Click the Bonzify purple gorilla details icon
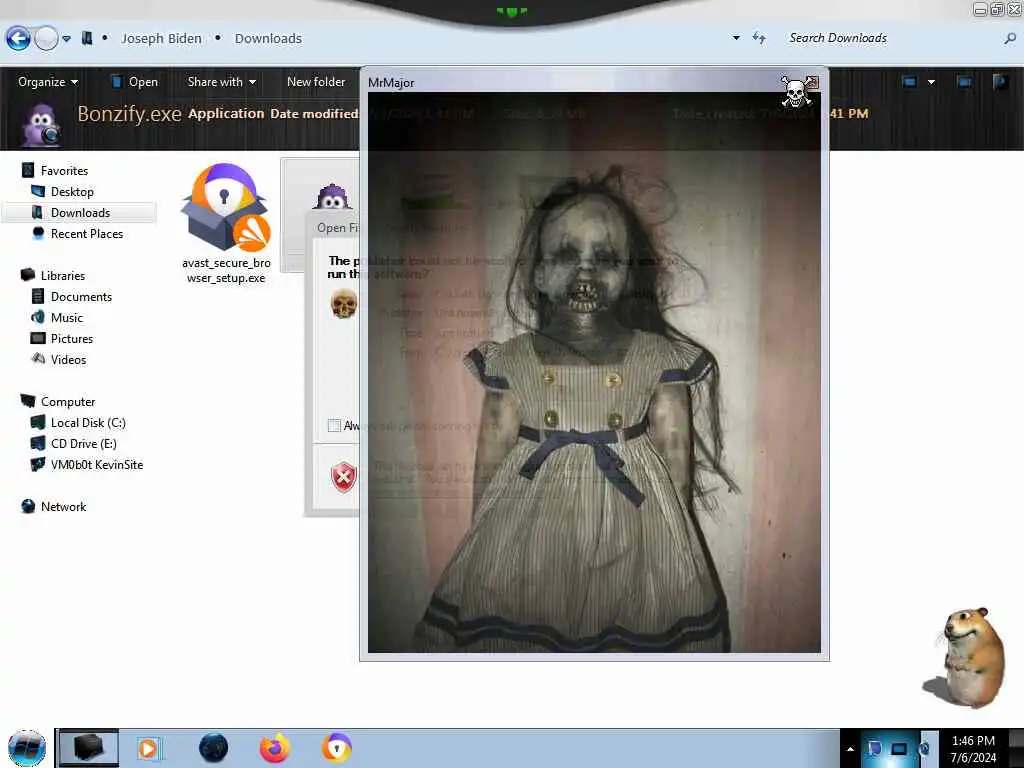Viewport: 1024px width, 768px height. 40,125
